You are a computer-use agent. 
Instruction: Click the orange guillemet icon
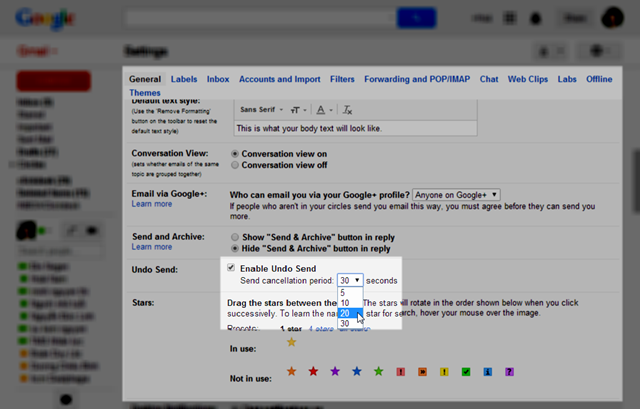pyautogui.click(x=422, y=372)
